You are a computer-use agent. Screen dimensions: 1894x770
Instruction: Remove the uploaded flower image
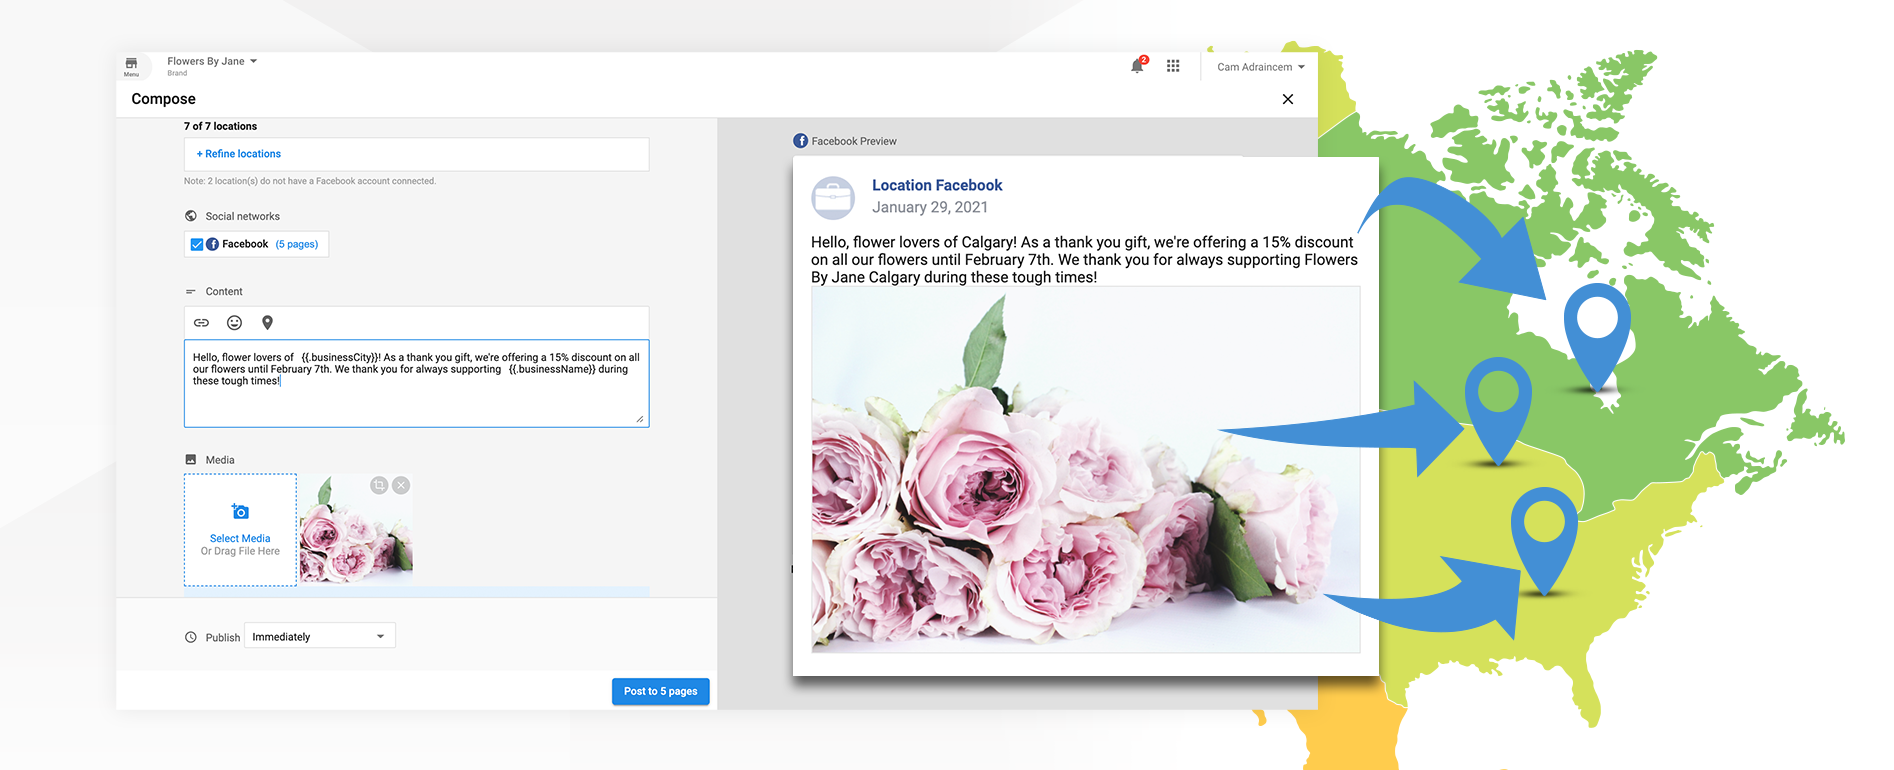tap(401, 485)
